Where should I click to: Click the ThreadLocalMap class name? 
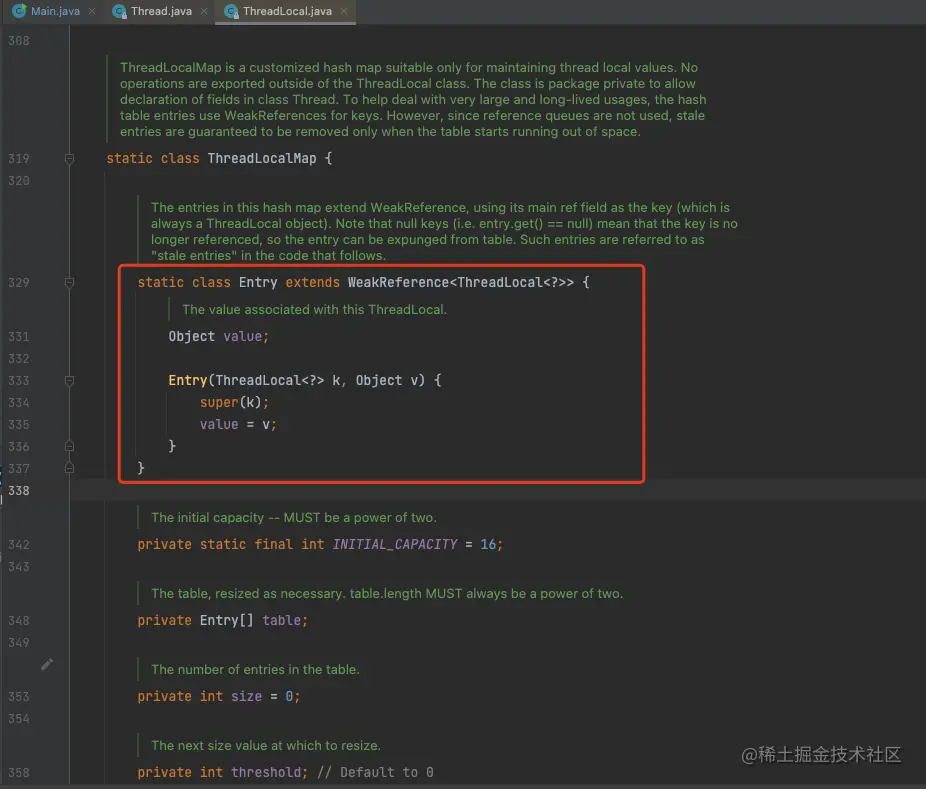pos(262,158)
